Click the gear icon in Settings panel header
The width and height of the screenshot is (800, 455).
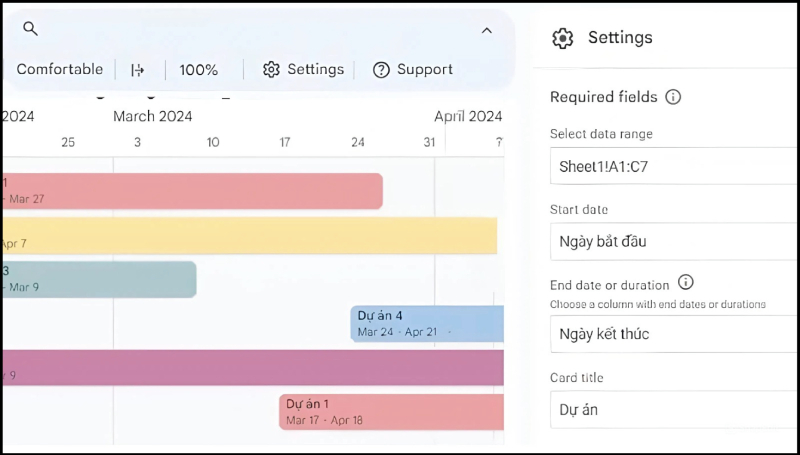point(563,38)
